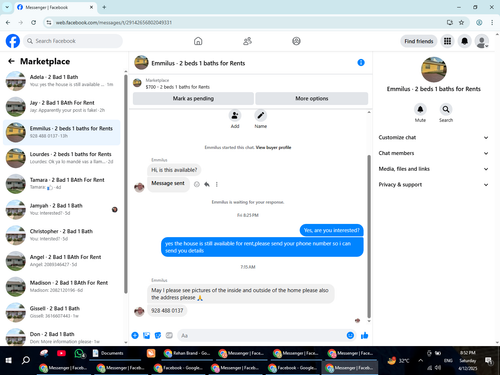Image resolution: width=500 pixels, height=375 pixels.
Task: Click the chat list vertical scrollbar
Action: tap(126, 184)
